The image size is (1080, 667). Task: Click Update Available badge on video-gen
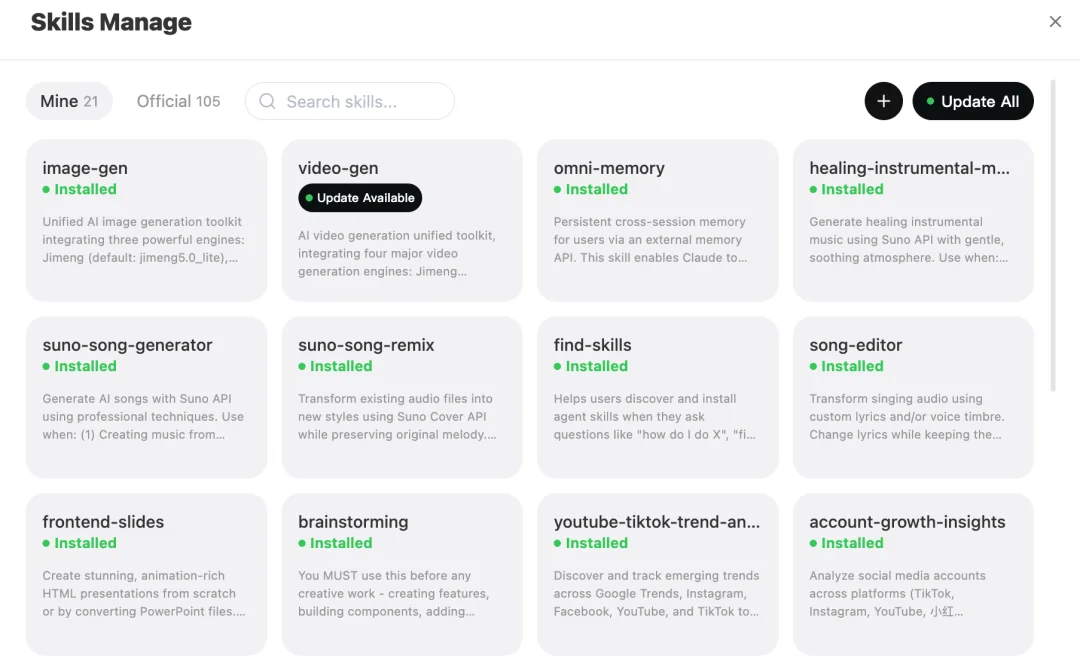point(360,198)
